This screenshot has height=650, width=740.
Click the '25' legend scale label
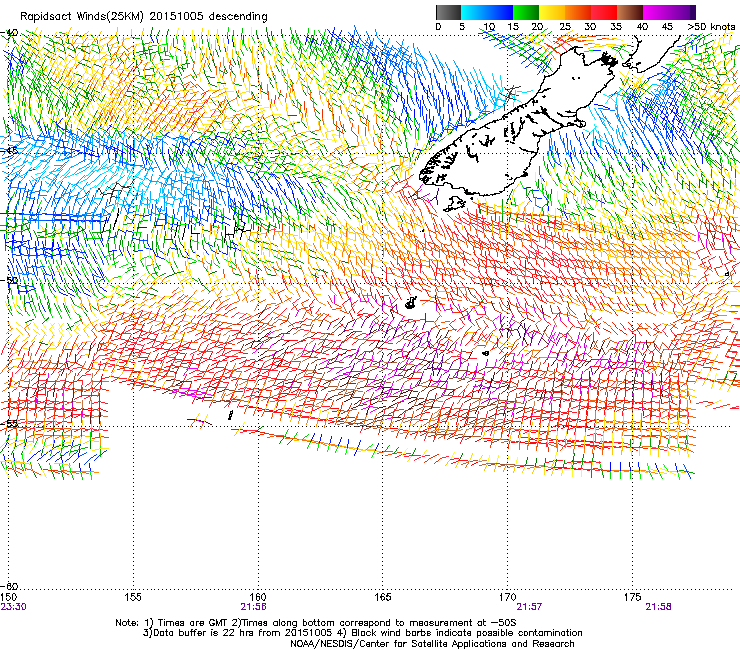[x=565, y=27]
